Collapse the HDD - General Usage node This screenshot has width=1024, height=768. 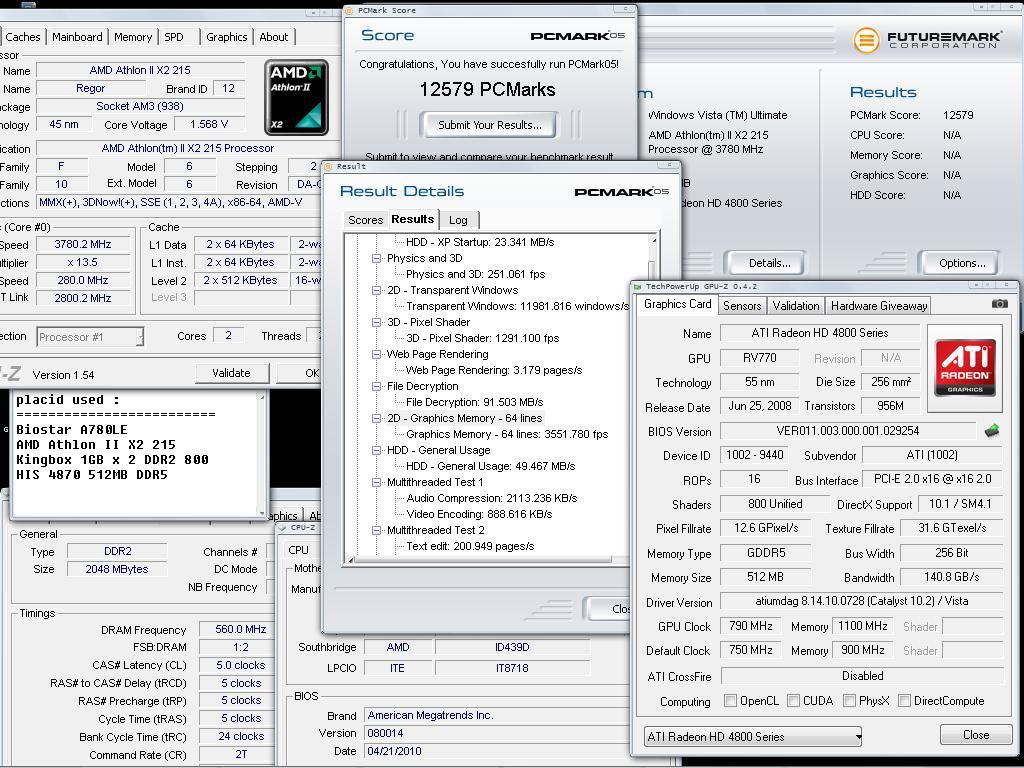(x=376, y=451)
